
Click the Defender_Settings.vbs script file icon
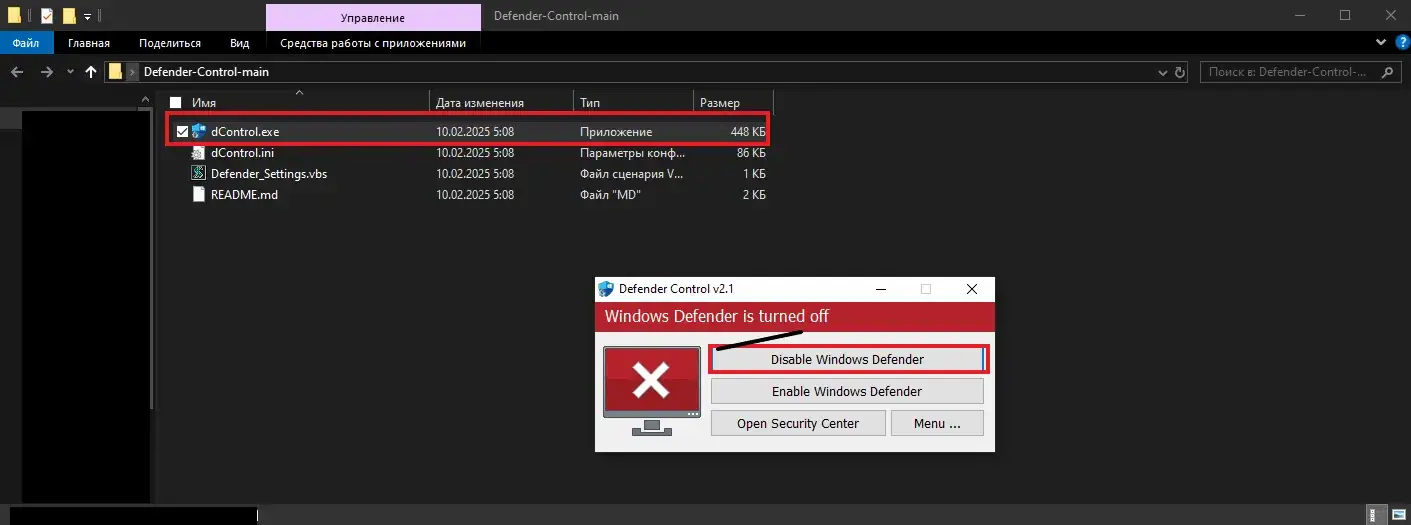click(199, 173)
